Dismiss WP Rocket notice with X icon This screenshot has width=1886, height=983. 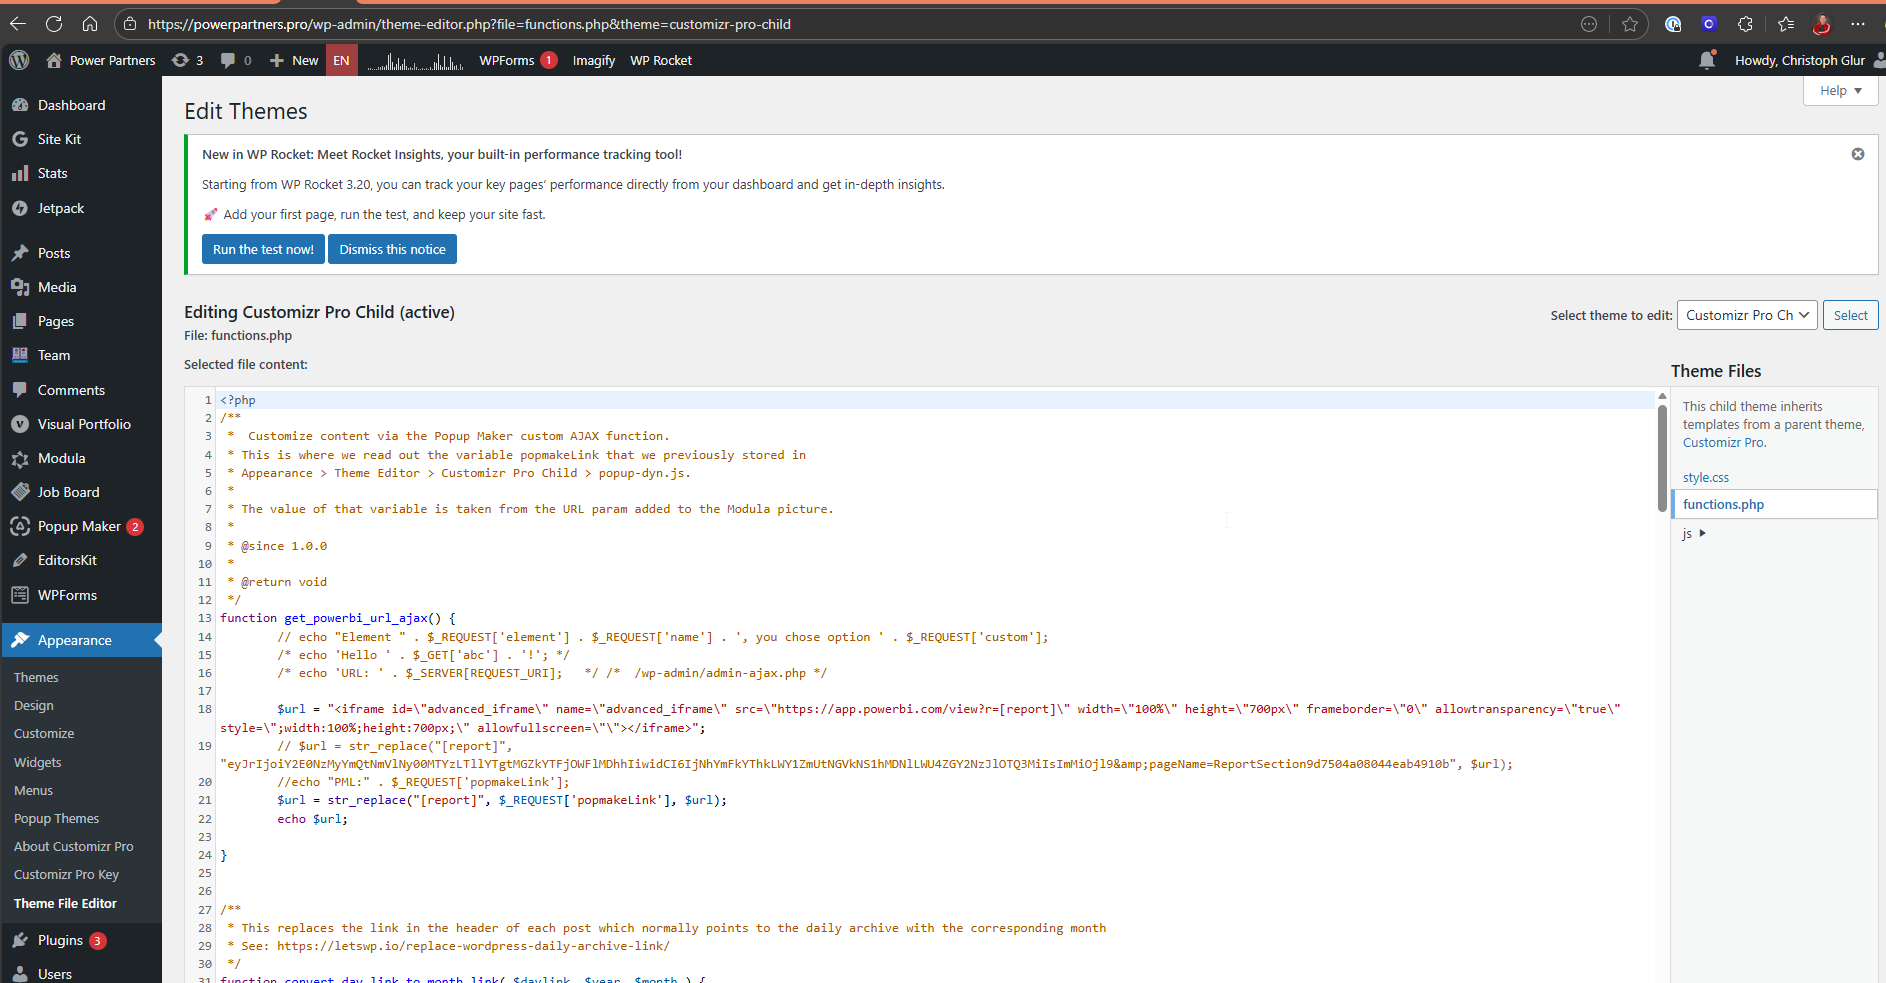pos(1858,154)
